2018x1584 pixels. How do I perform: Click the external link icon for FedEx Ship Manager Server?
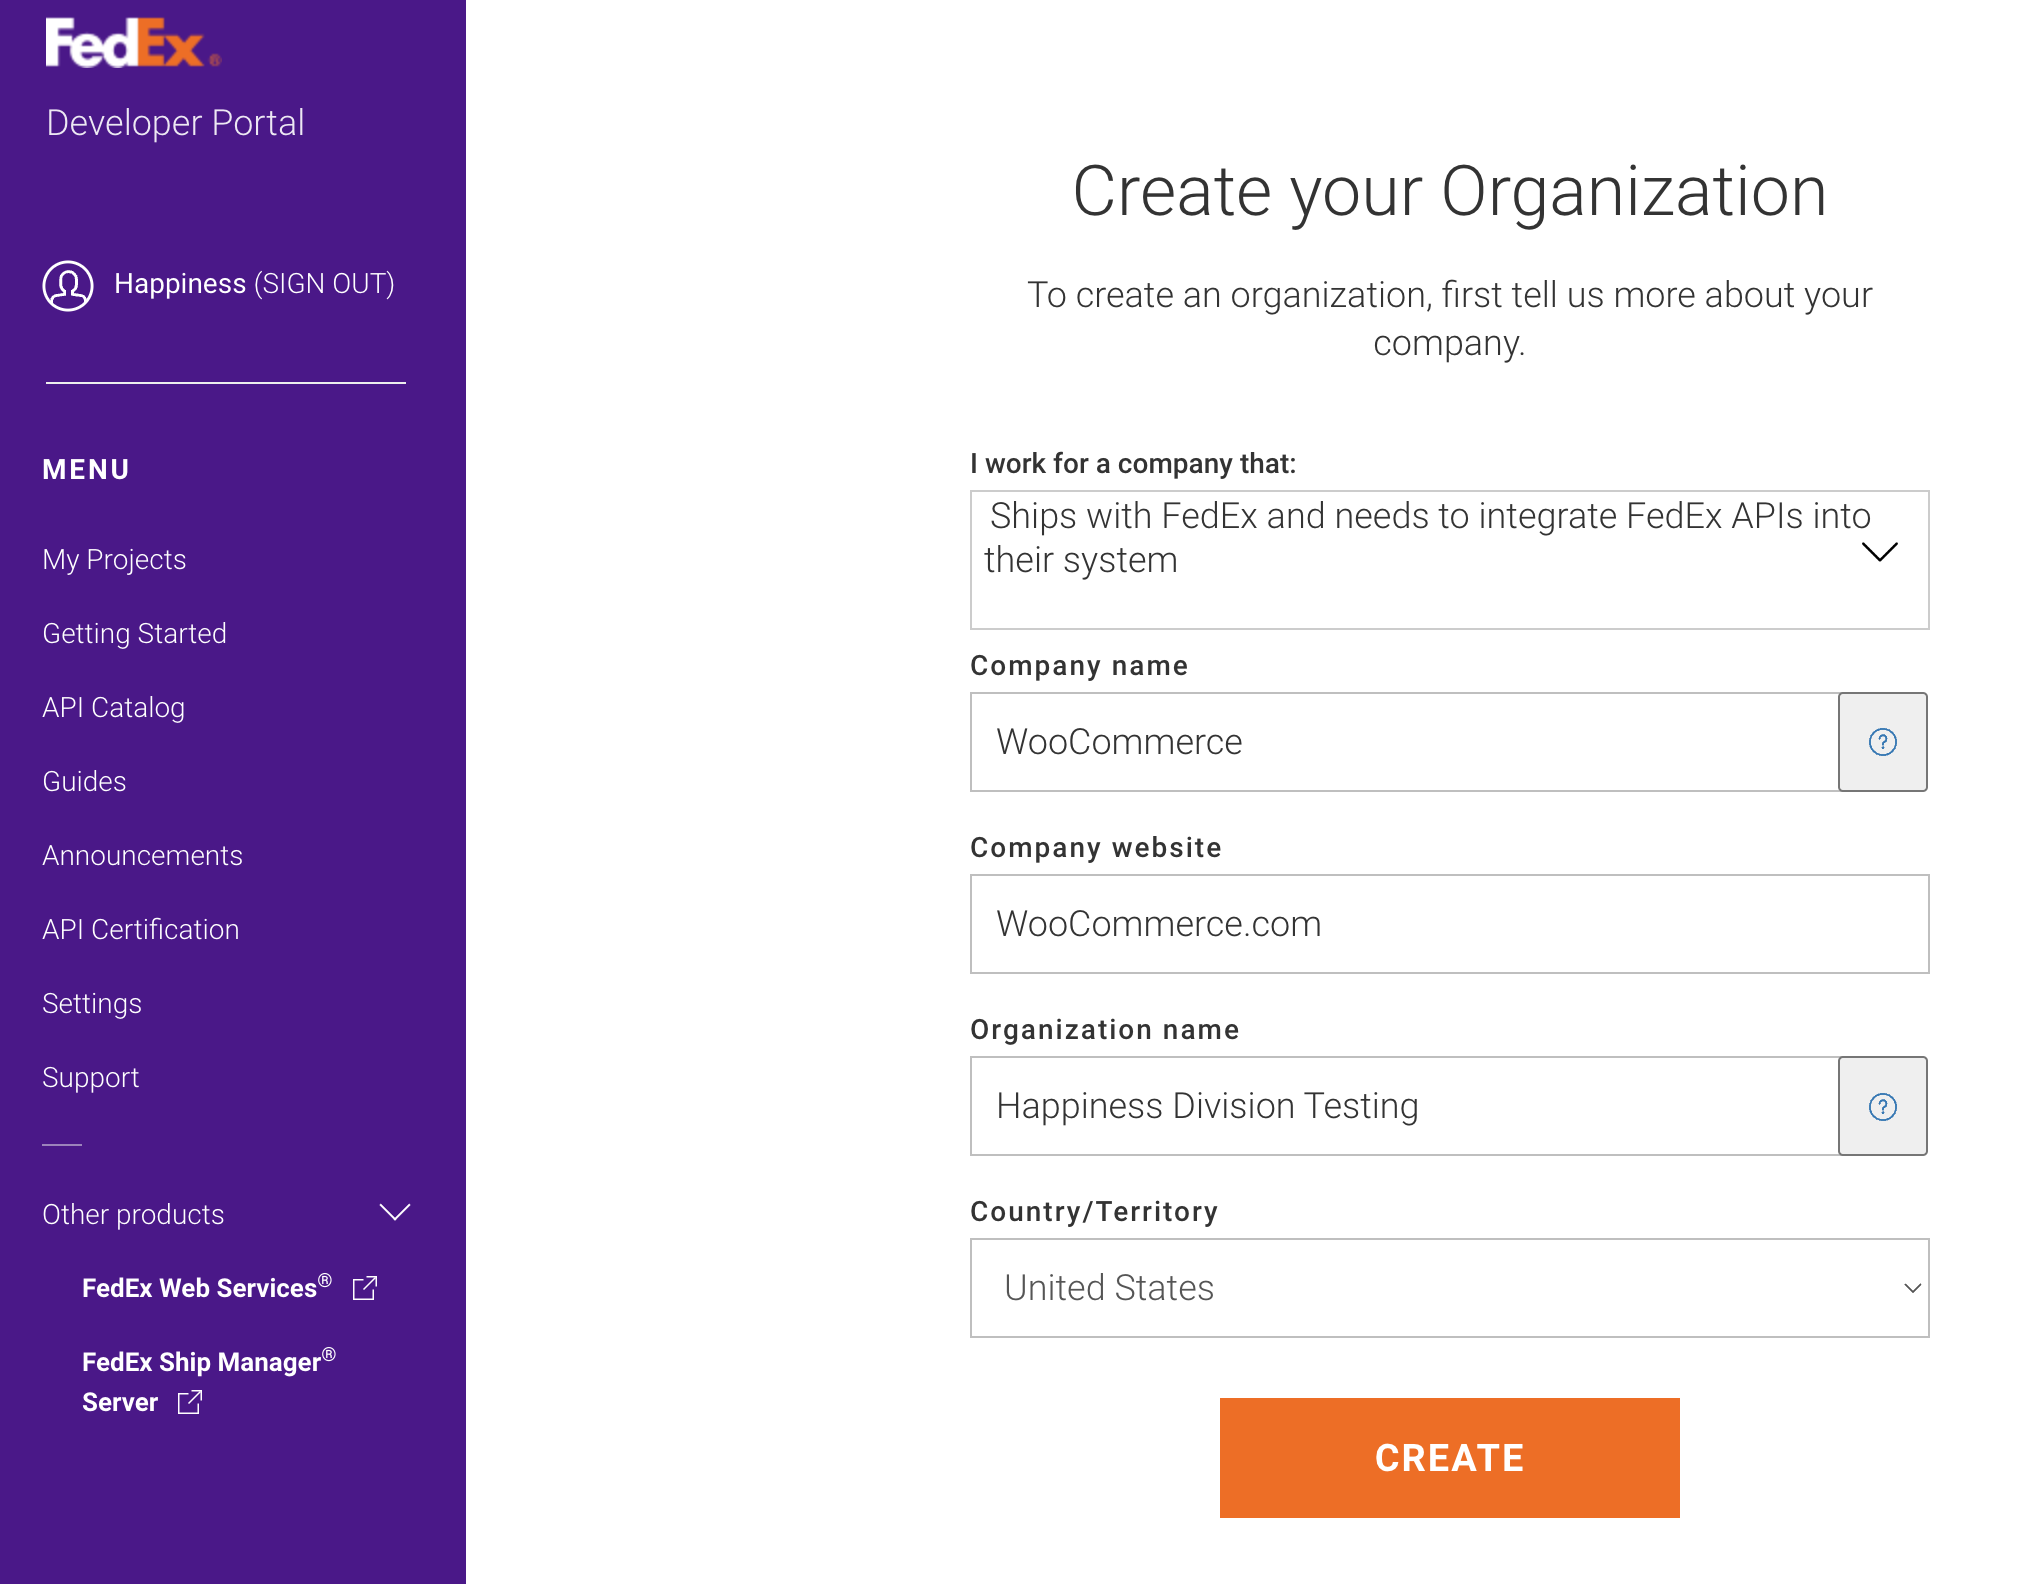pos(190,1402)
